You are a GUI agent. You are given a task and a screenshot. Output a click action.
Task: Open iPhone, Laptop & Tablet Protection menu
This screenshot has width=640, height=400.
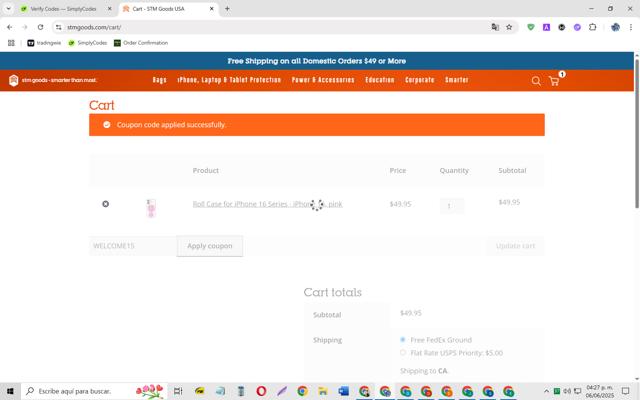coord(229,80)
